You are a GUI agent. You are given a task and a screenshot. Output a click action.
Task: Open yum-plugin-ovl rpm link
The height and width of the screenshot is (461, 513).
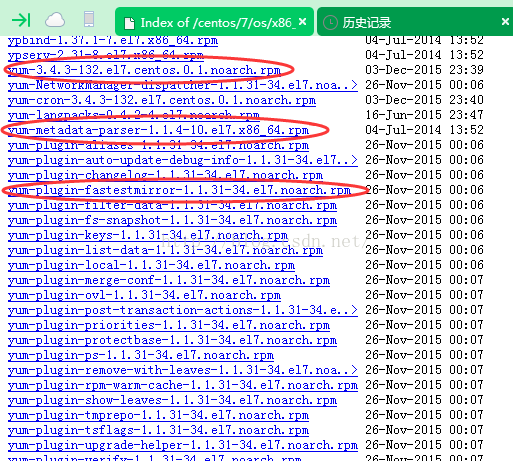click(x=144, y=295)
